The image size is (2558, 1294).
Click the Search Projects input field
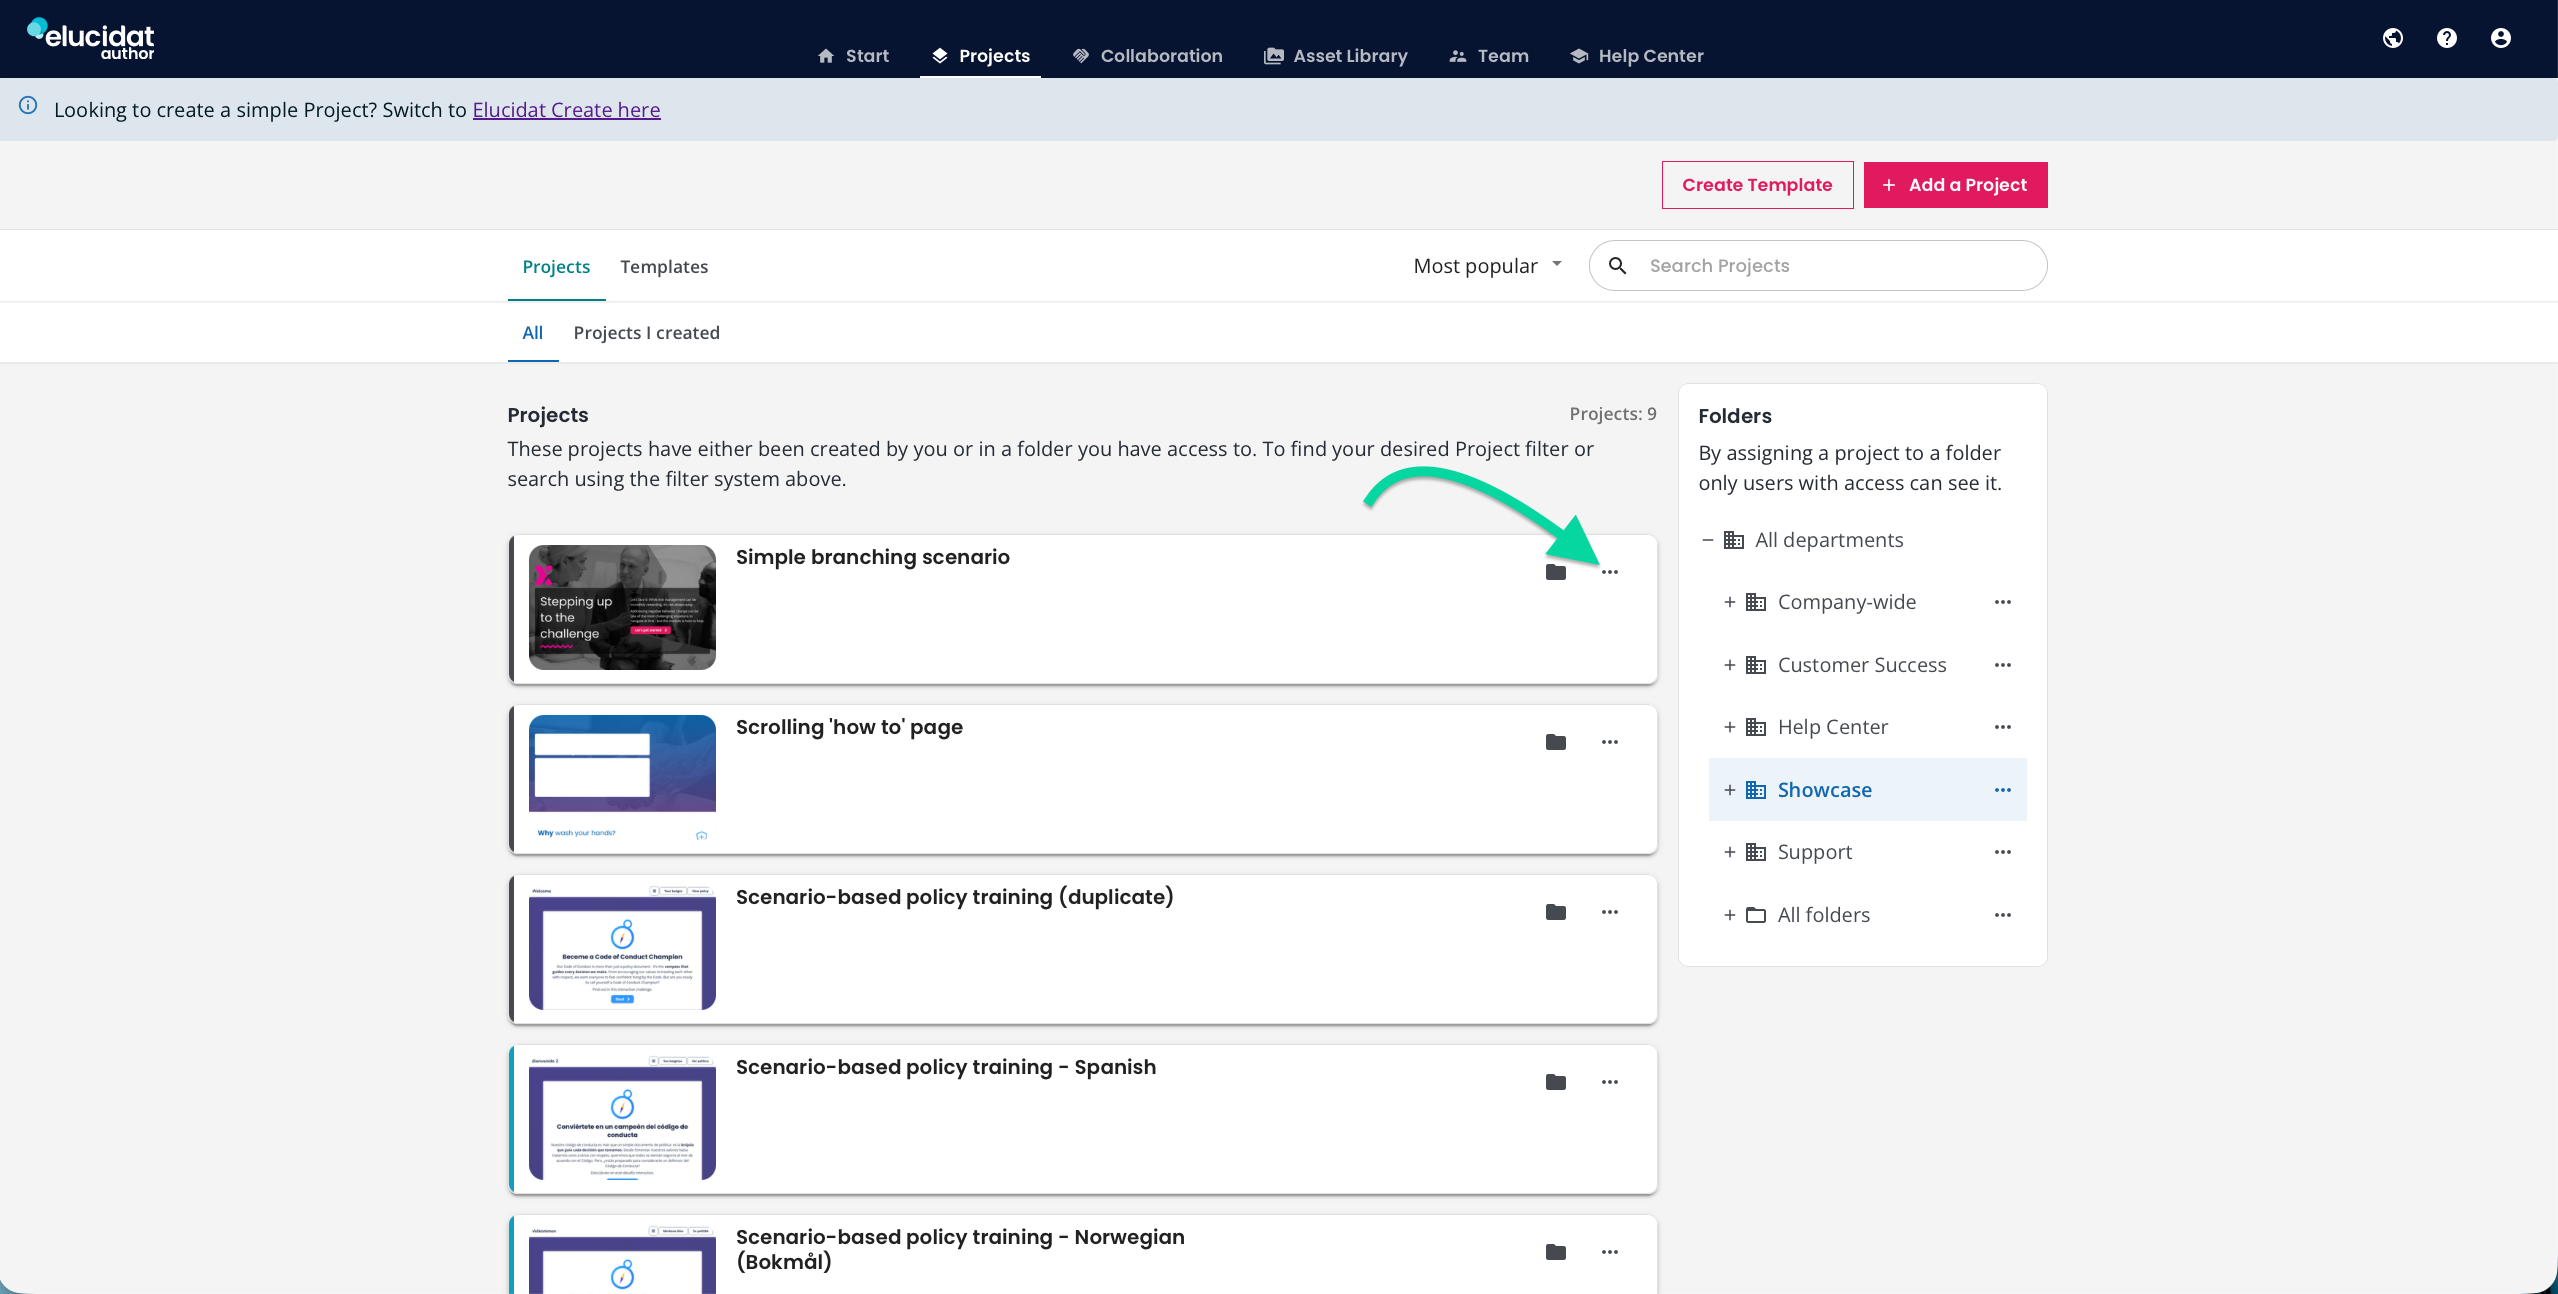tap(1817, 266)
